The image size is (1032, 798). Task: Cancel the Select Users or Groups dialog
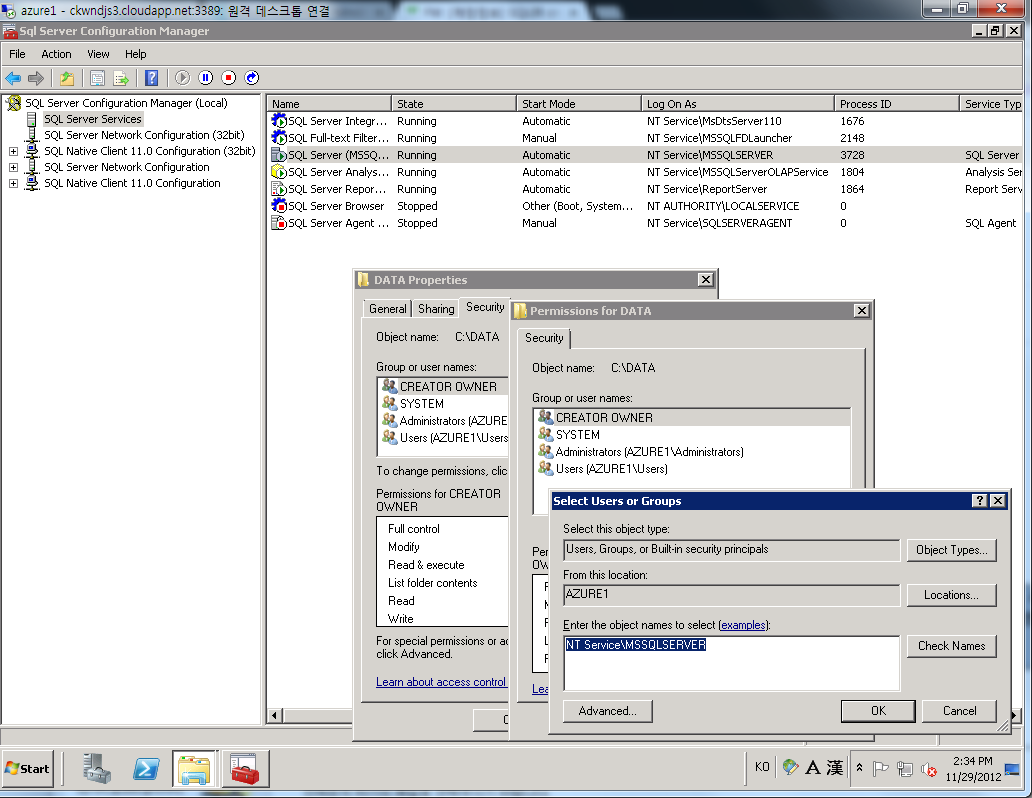tap(960, 711)
